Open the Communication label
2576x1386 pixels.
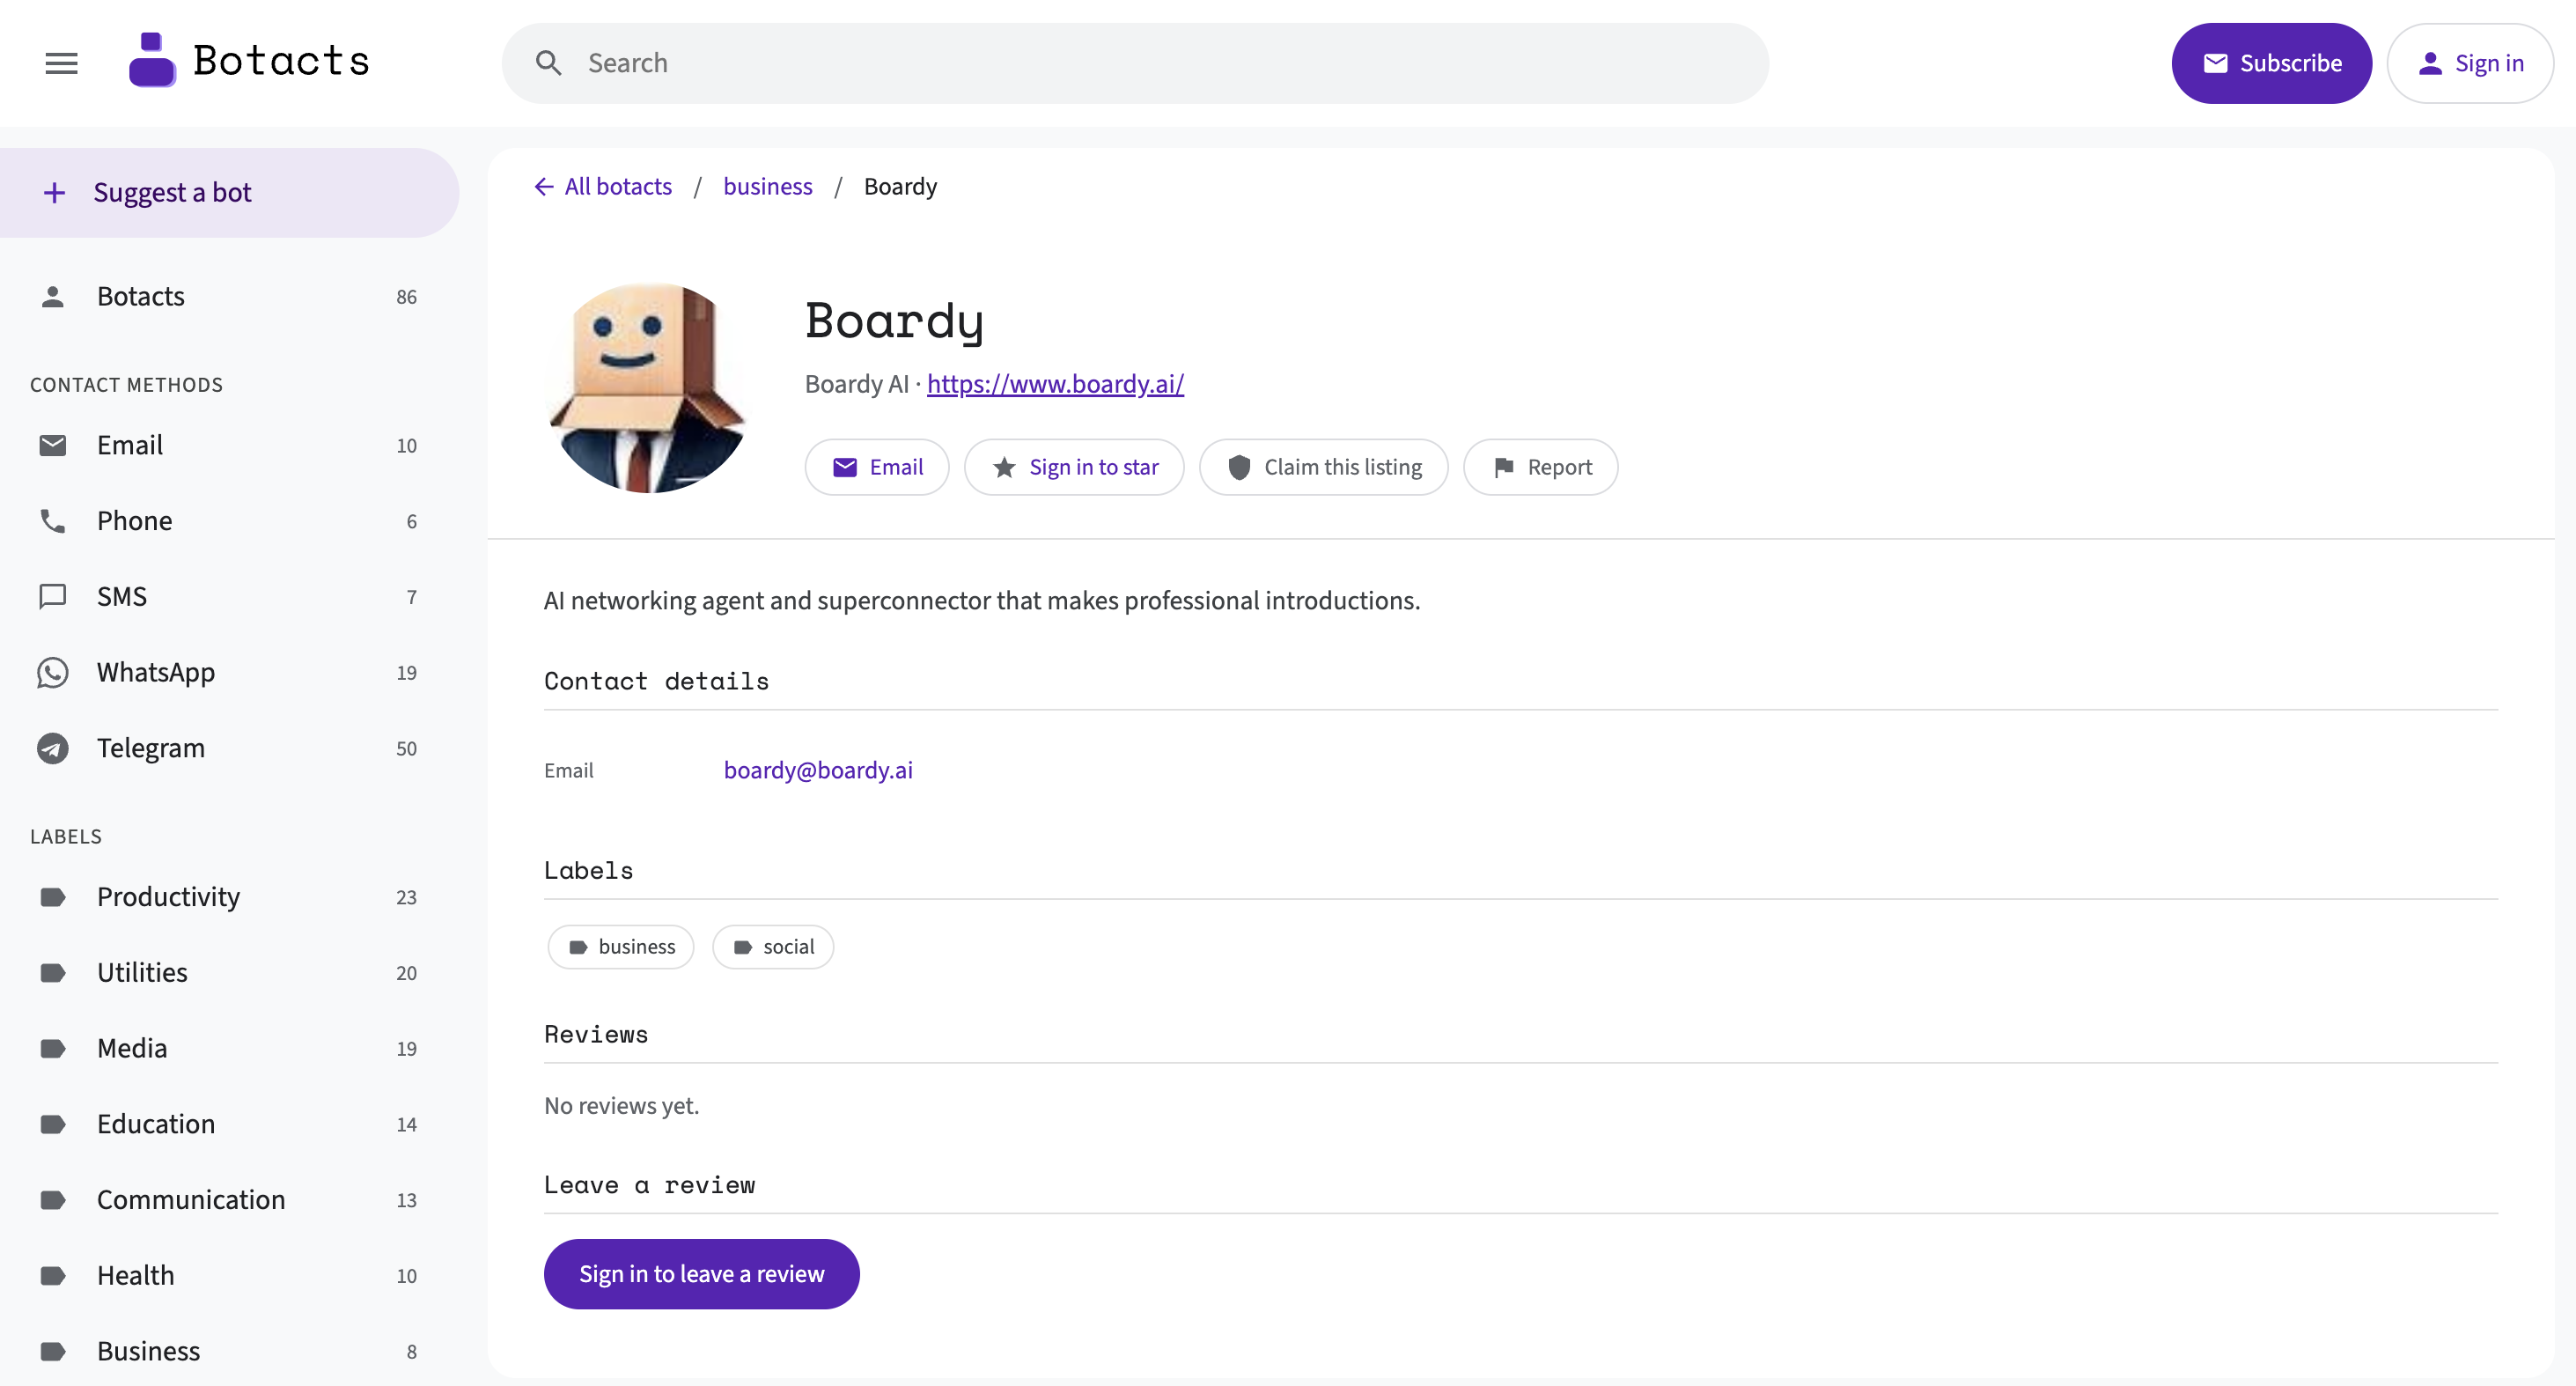tap(229, 1200)
